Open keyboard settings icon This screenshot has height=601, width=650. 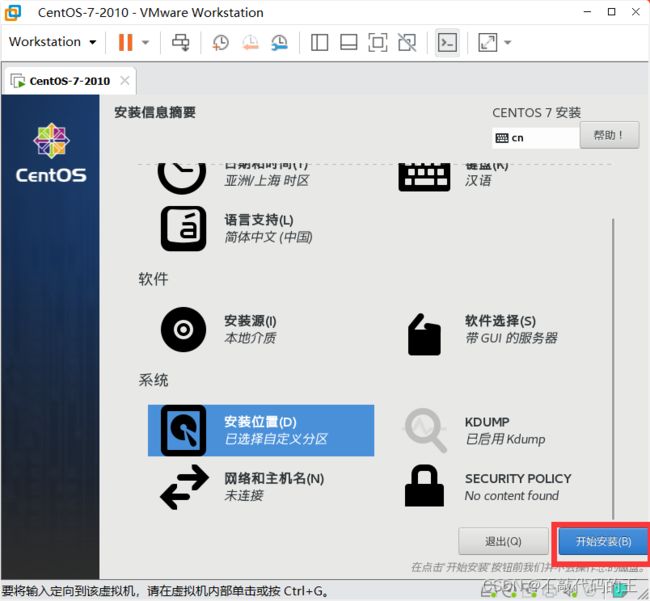click(x=424, y=177)
